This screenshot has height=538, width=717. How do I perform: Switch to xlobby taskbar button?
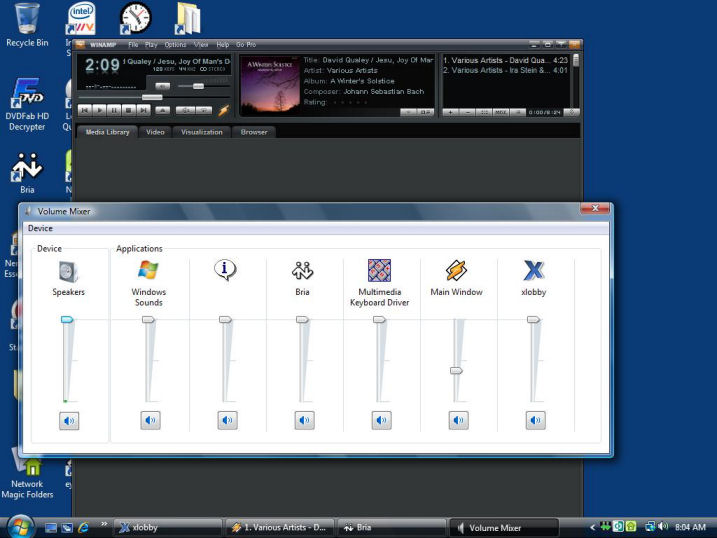tap(167, 527)
